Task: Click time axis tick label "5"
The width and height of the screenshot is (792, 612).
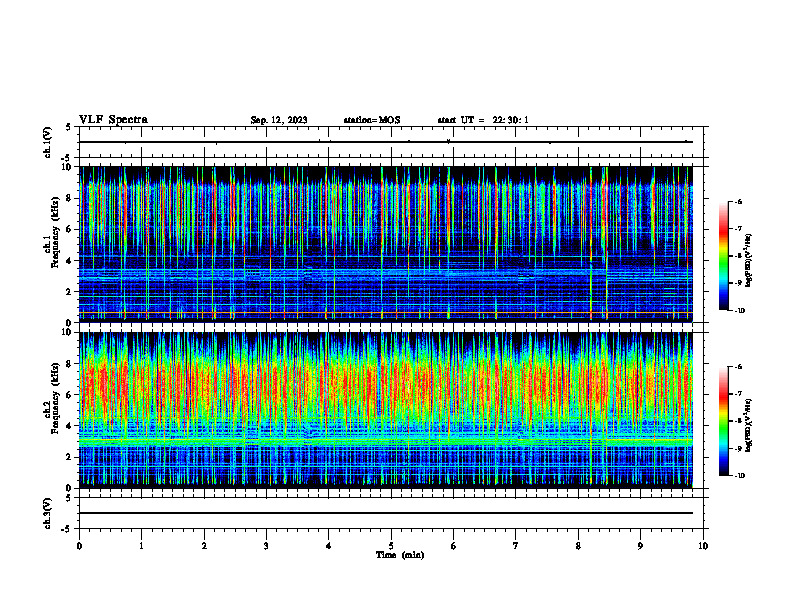Action: (391, 546)
